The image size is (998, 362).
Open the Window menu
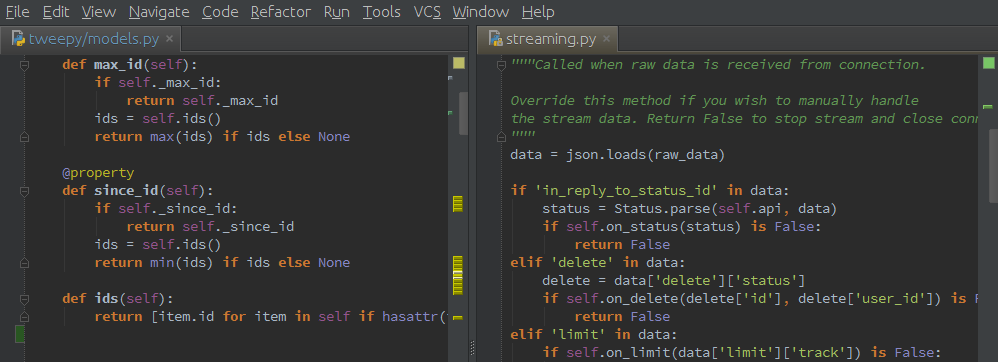click(x=481, y=11)
